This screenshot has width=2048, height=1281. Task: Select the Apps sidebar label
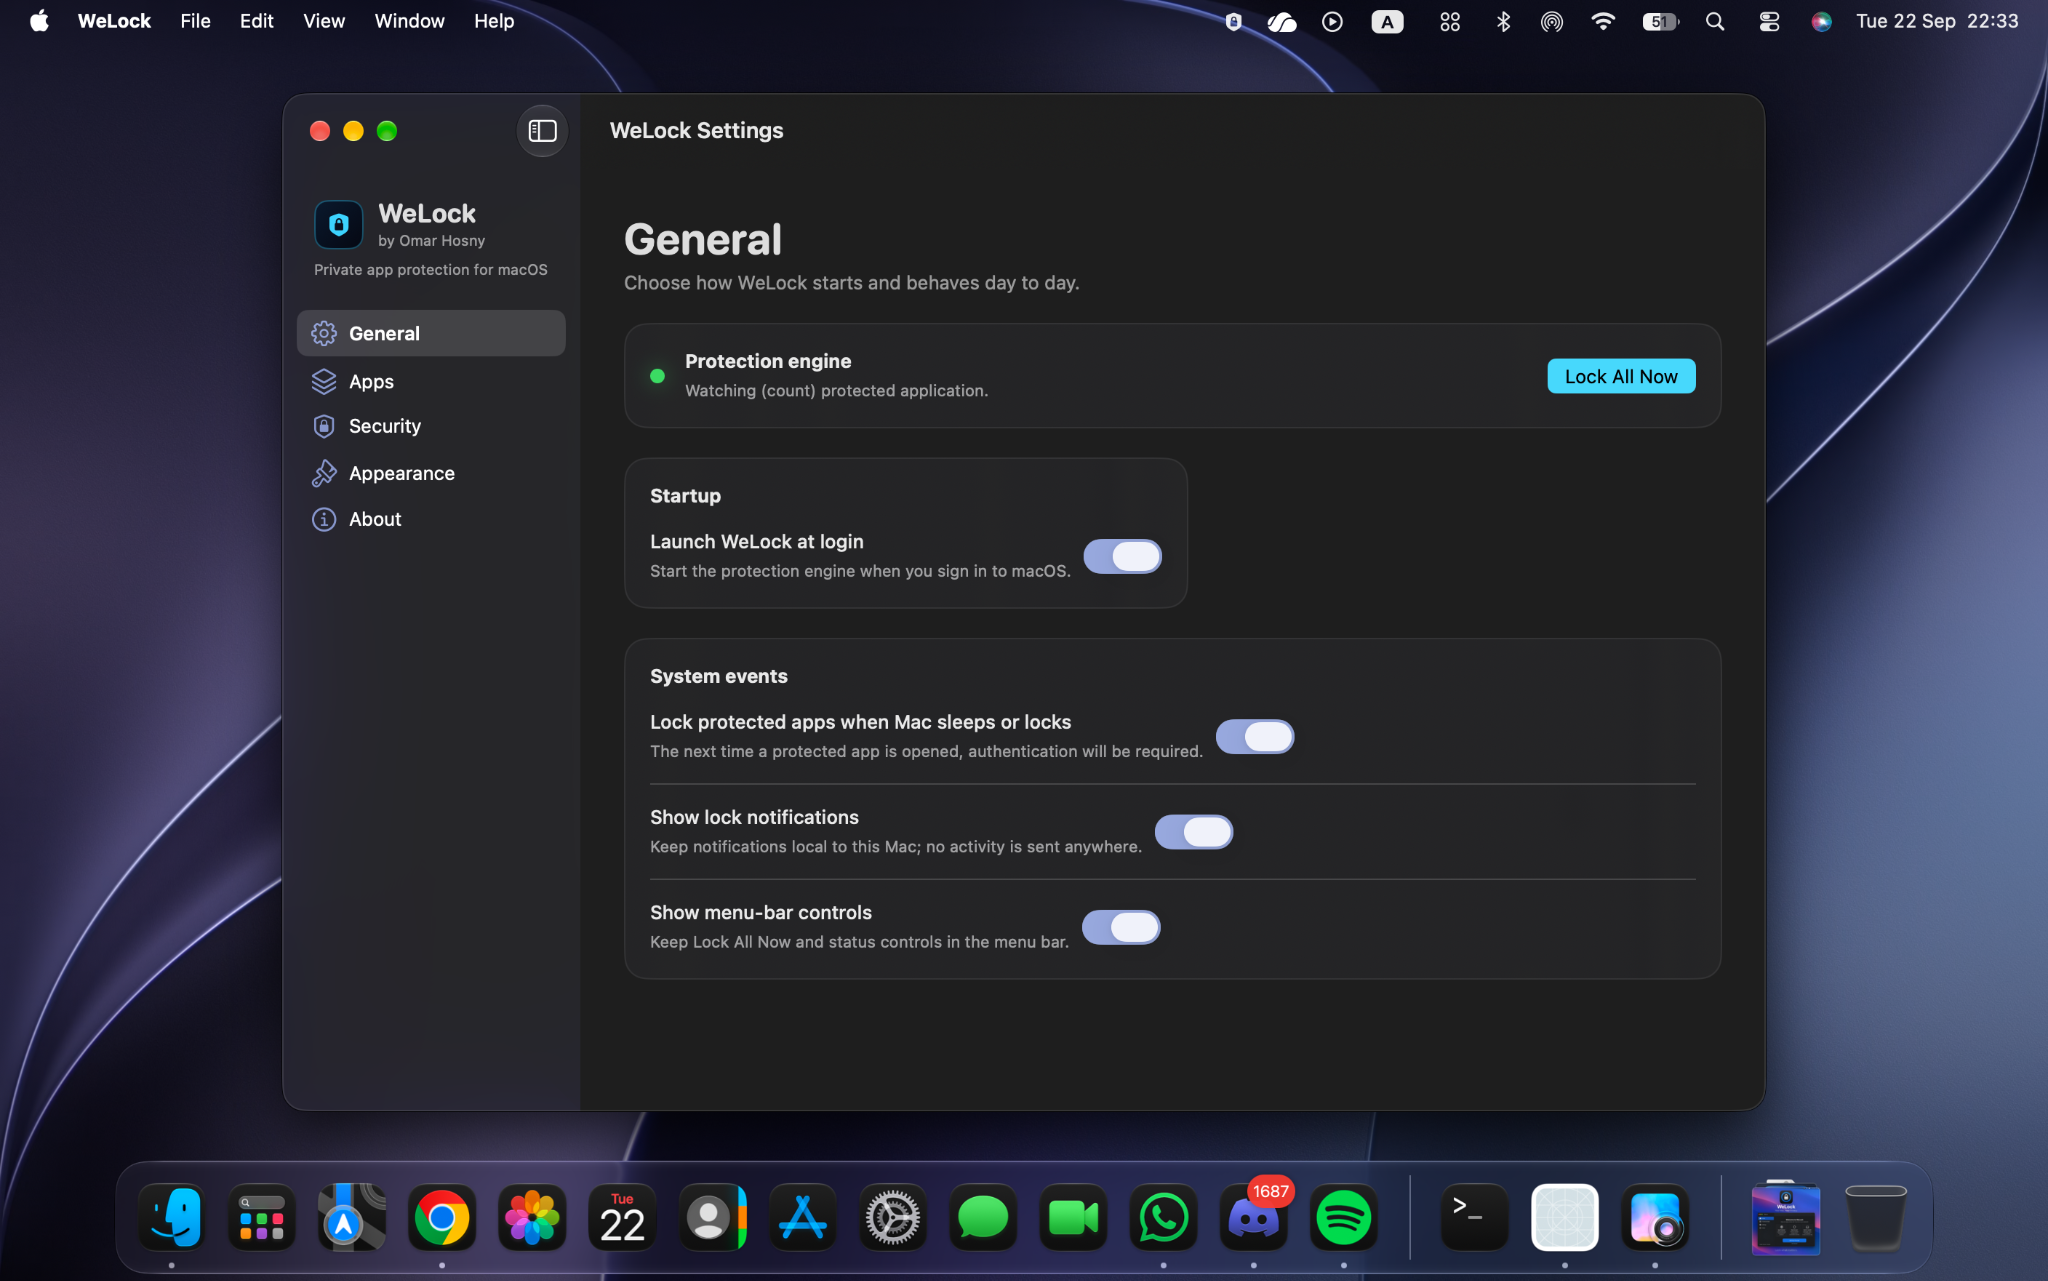tap(371, 381)
